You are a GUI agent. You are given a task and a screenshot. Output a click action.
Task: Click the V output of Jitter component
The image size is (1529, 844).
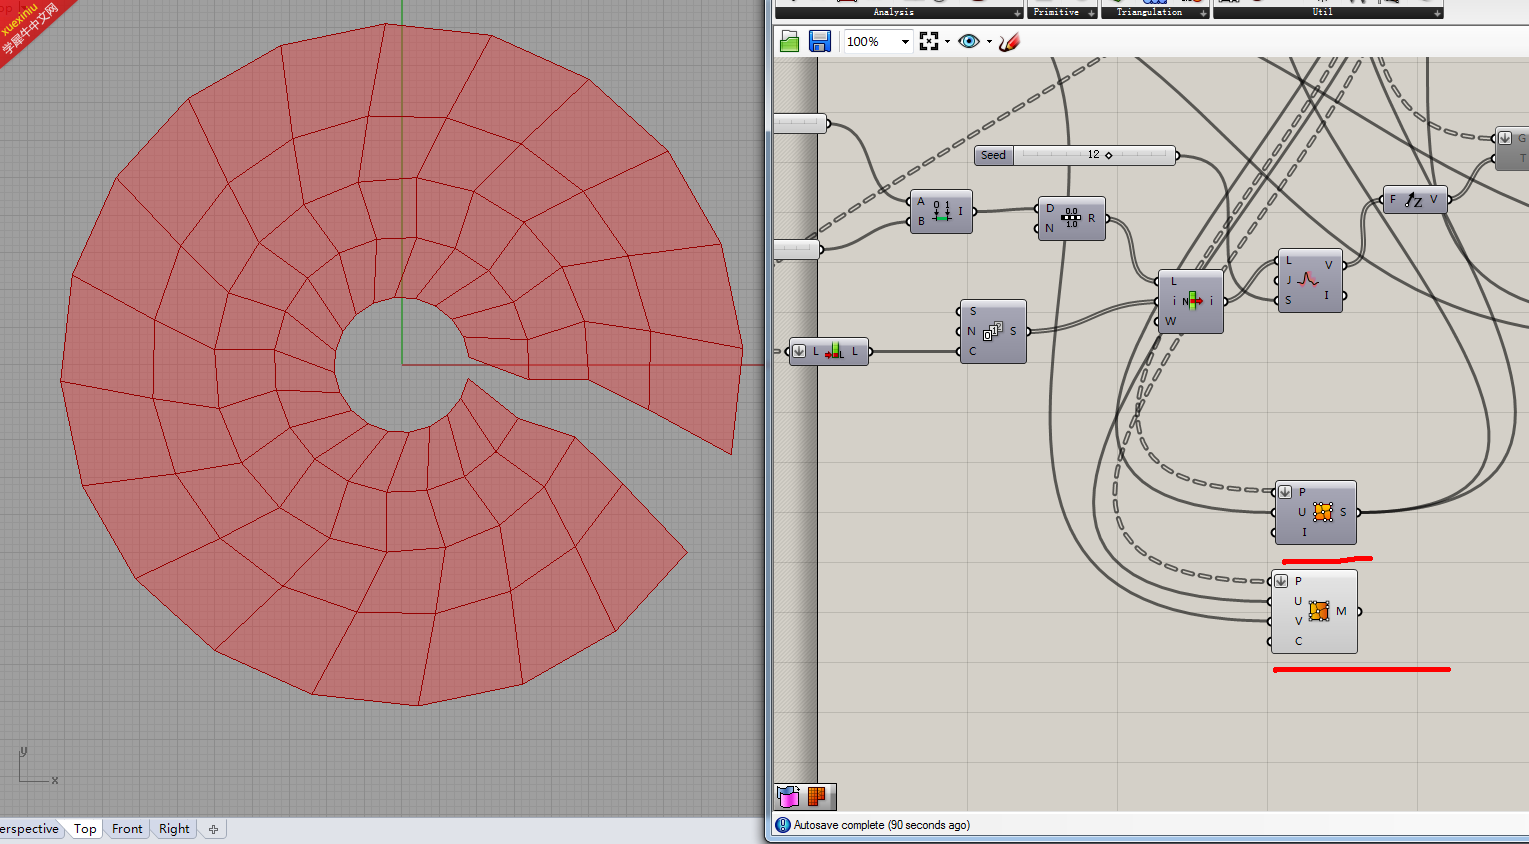coord(1329,264)
